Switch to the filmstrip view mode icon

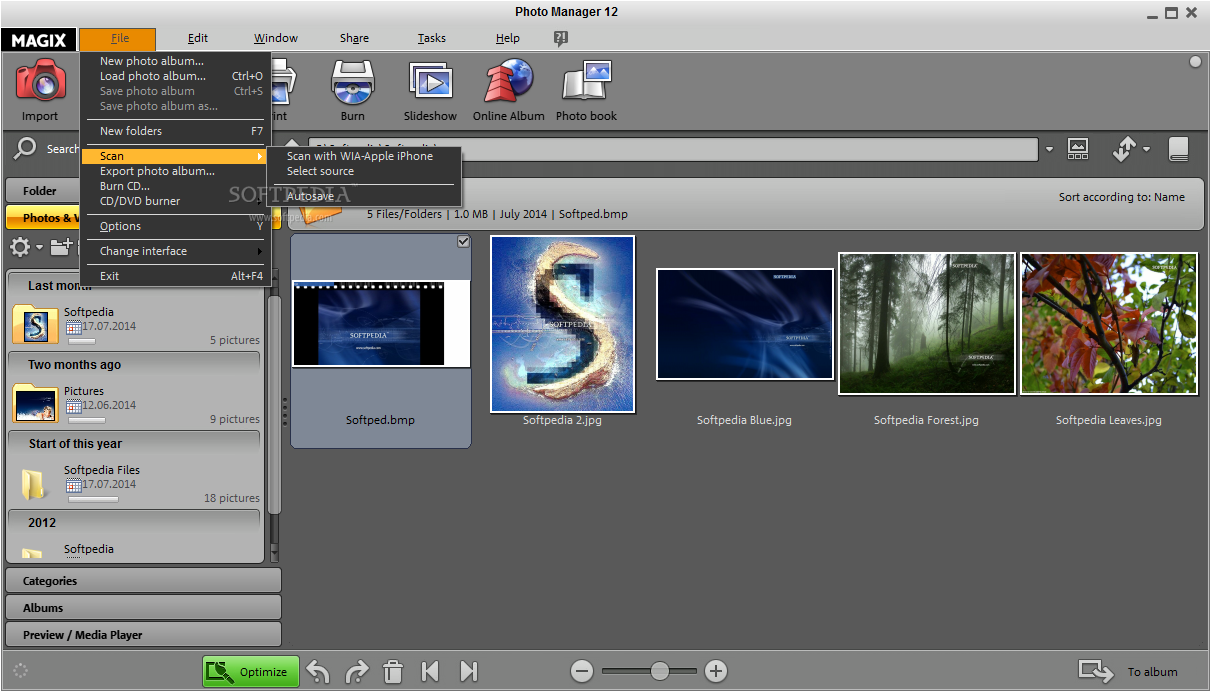point(1078,149)
